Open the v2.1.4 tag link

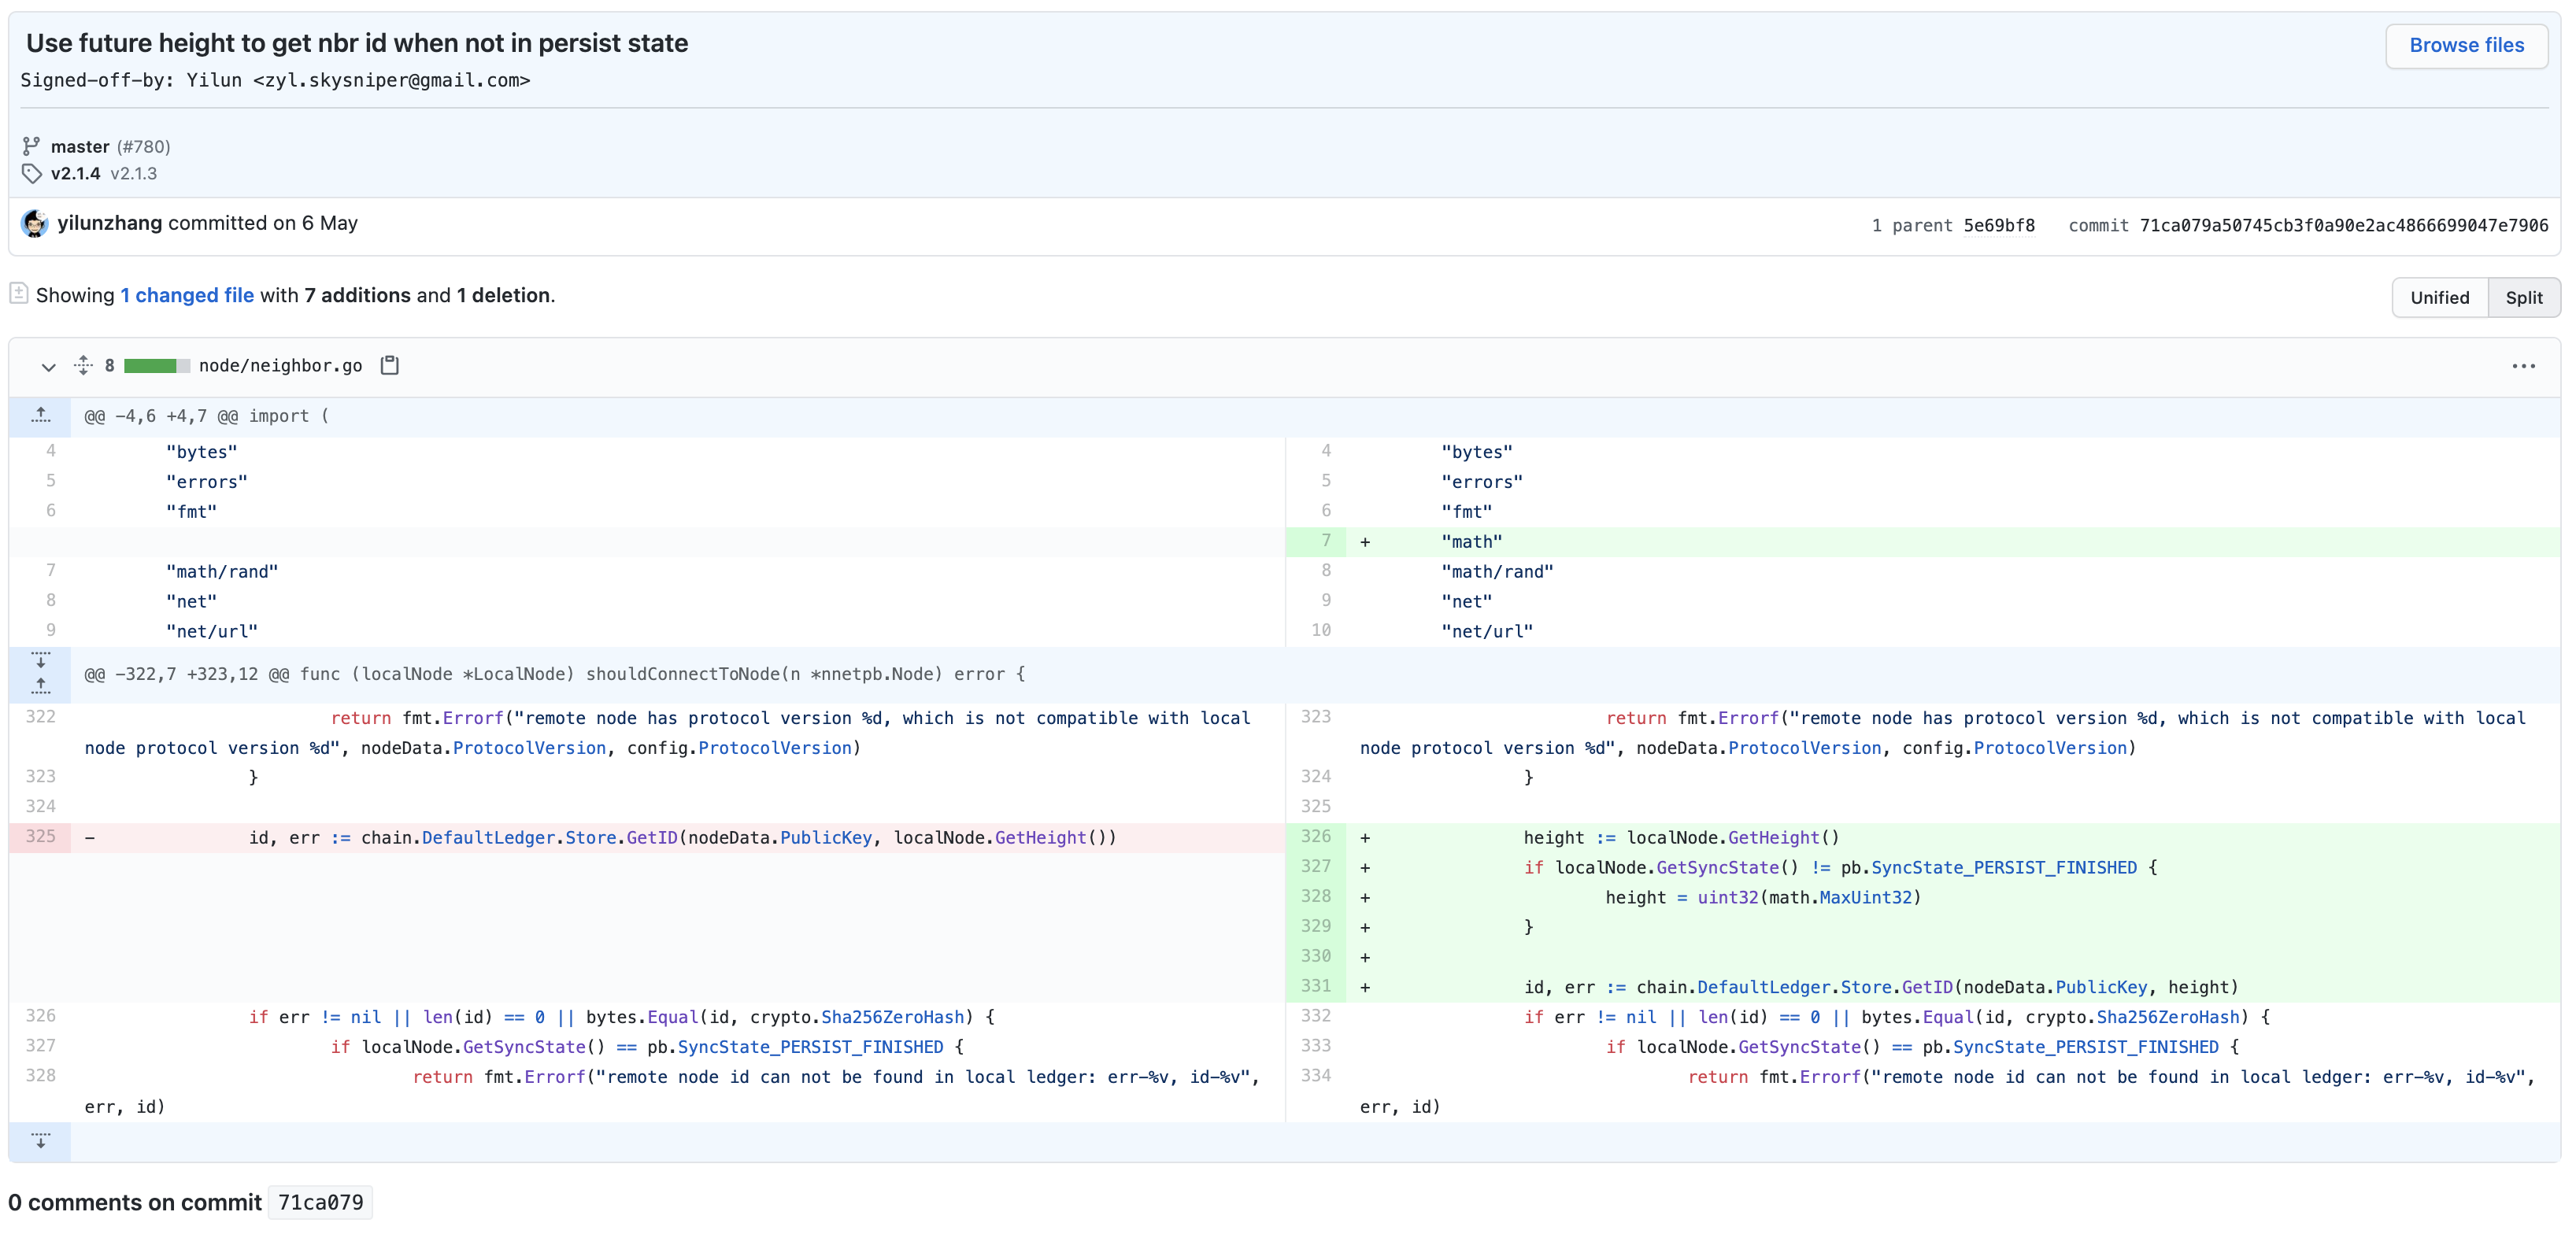pyautogui.click(x=76, y=174)
